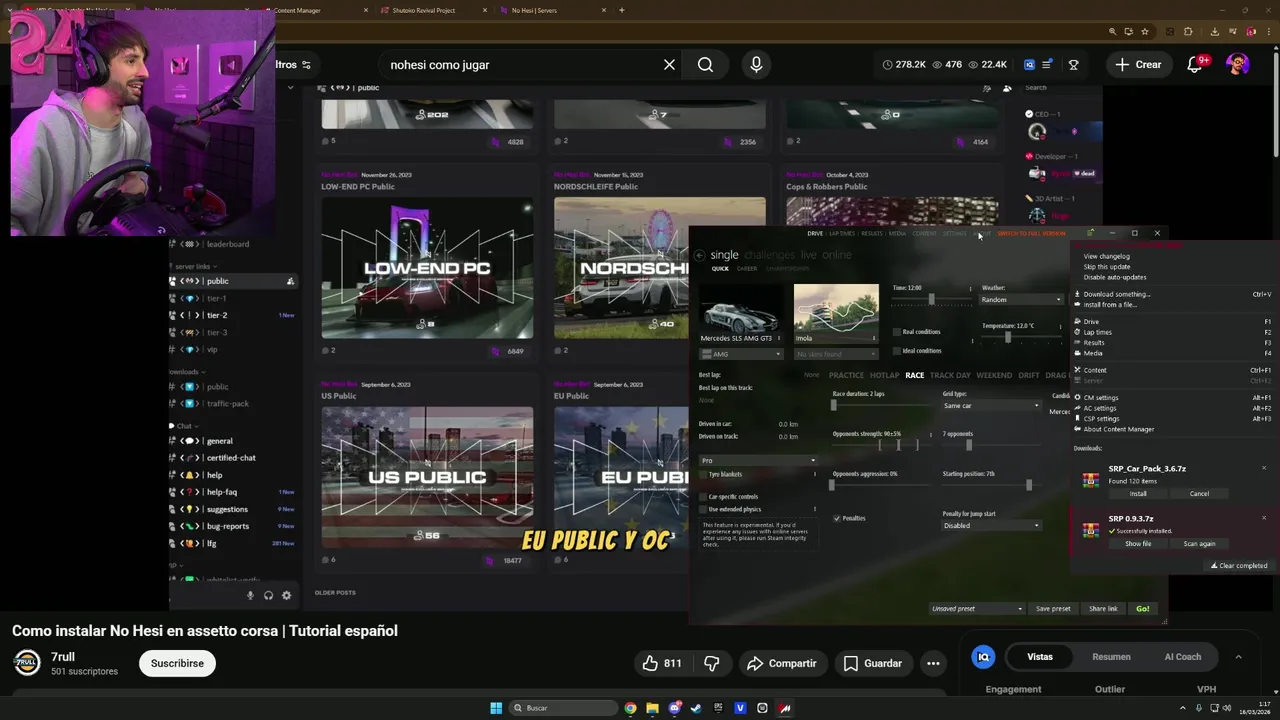Open YouTube notifications bell

(1194, 65)
